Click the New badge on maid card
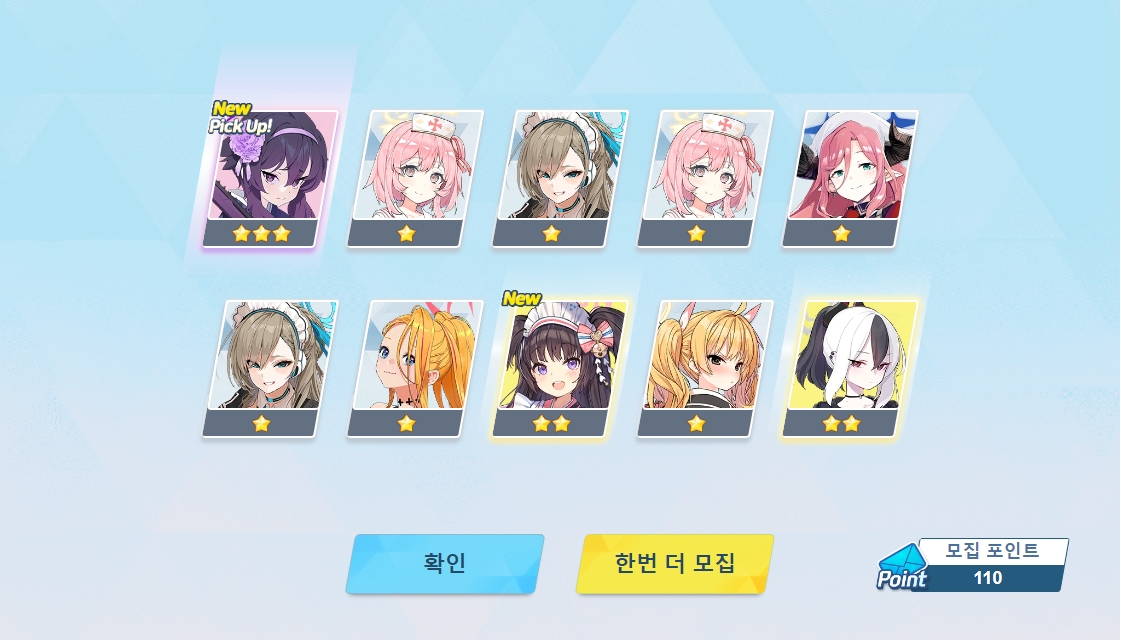 pos(522,298)
